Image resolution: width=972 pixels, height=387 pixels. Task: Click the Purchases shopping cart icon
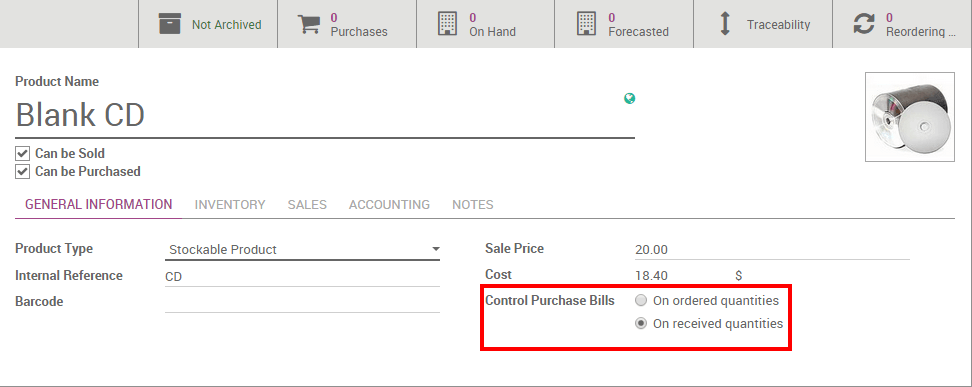(309, 24)
